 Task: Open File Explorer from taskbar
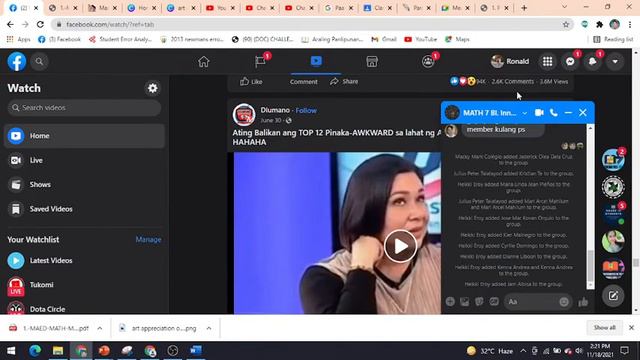(x=58, y=351)
